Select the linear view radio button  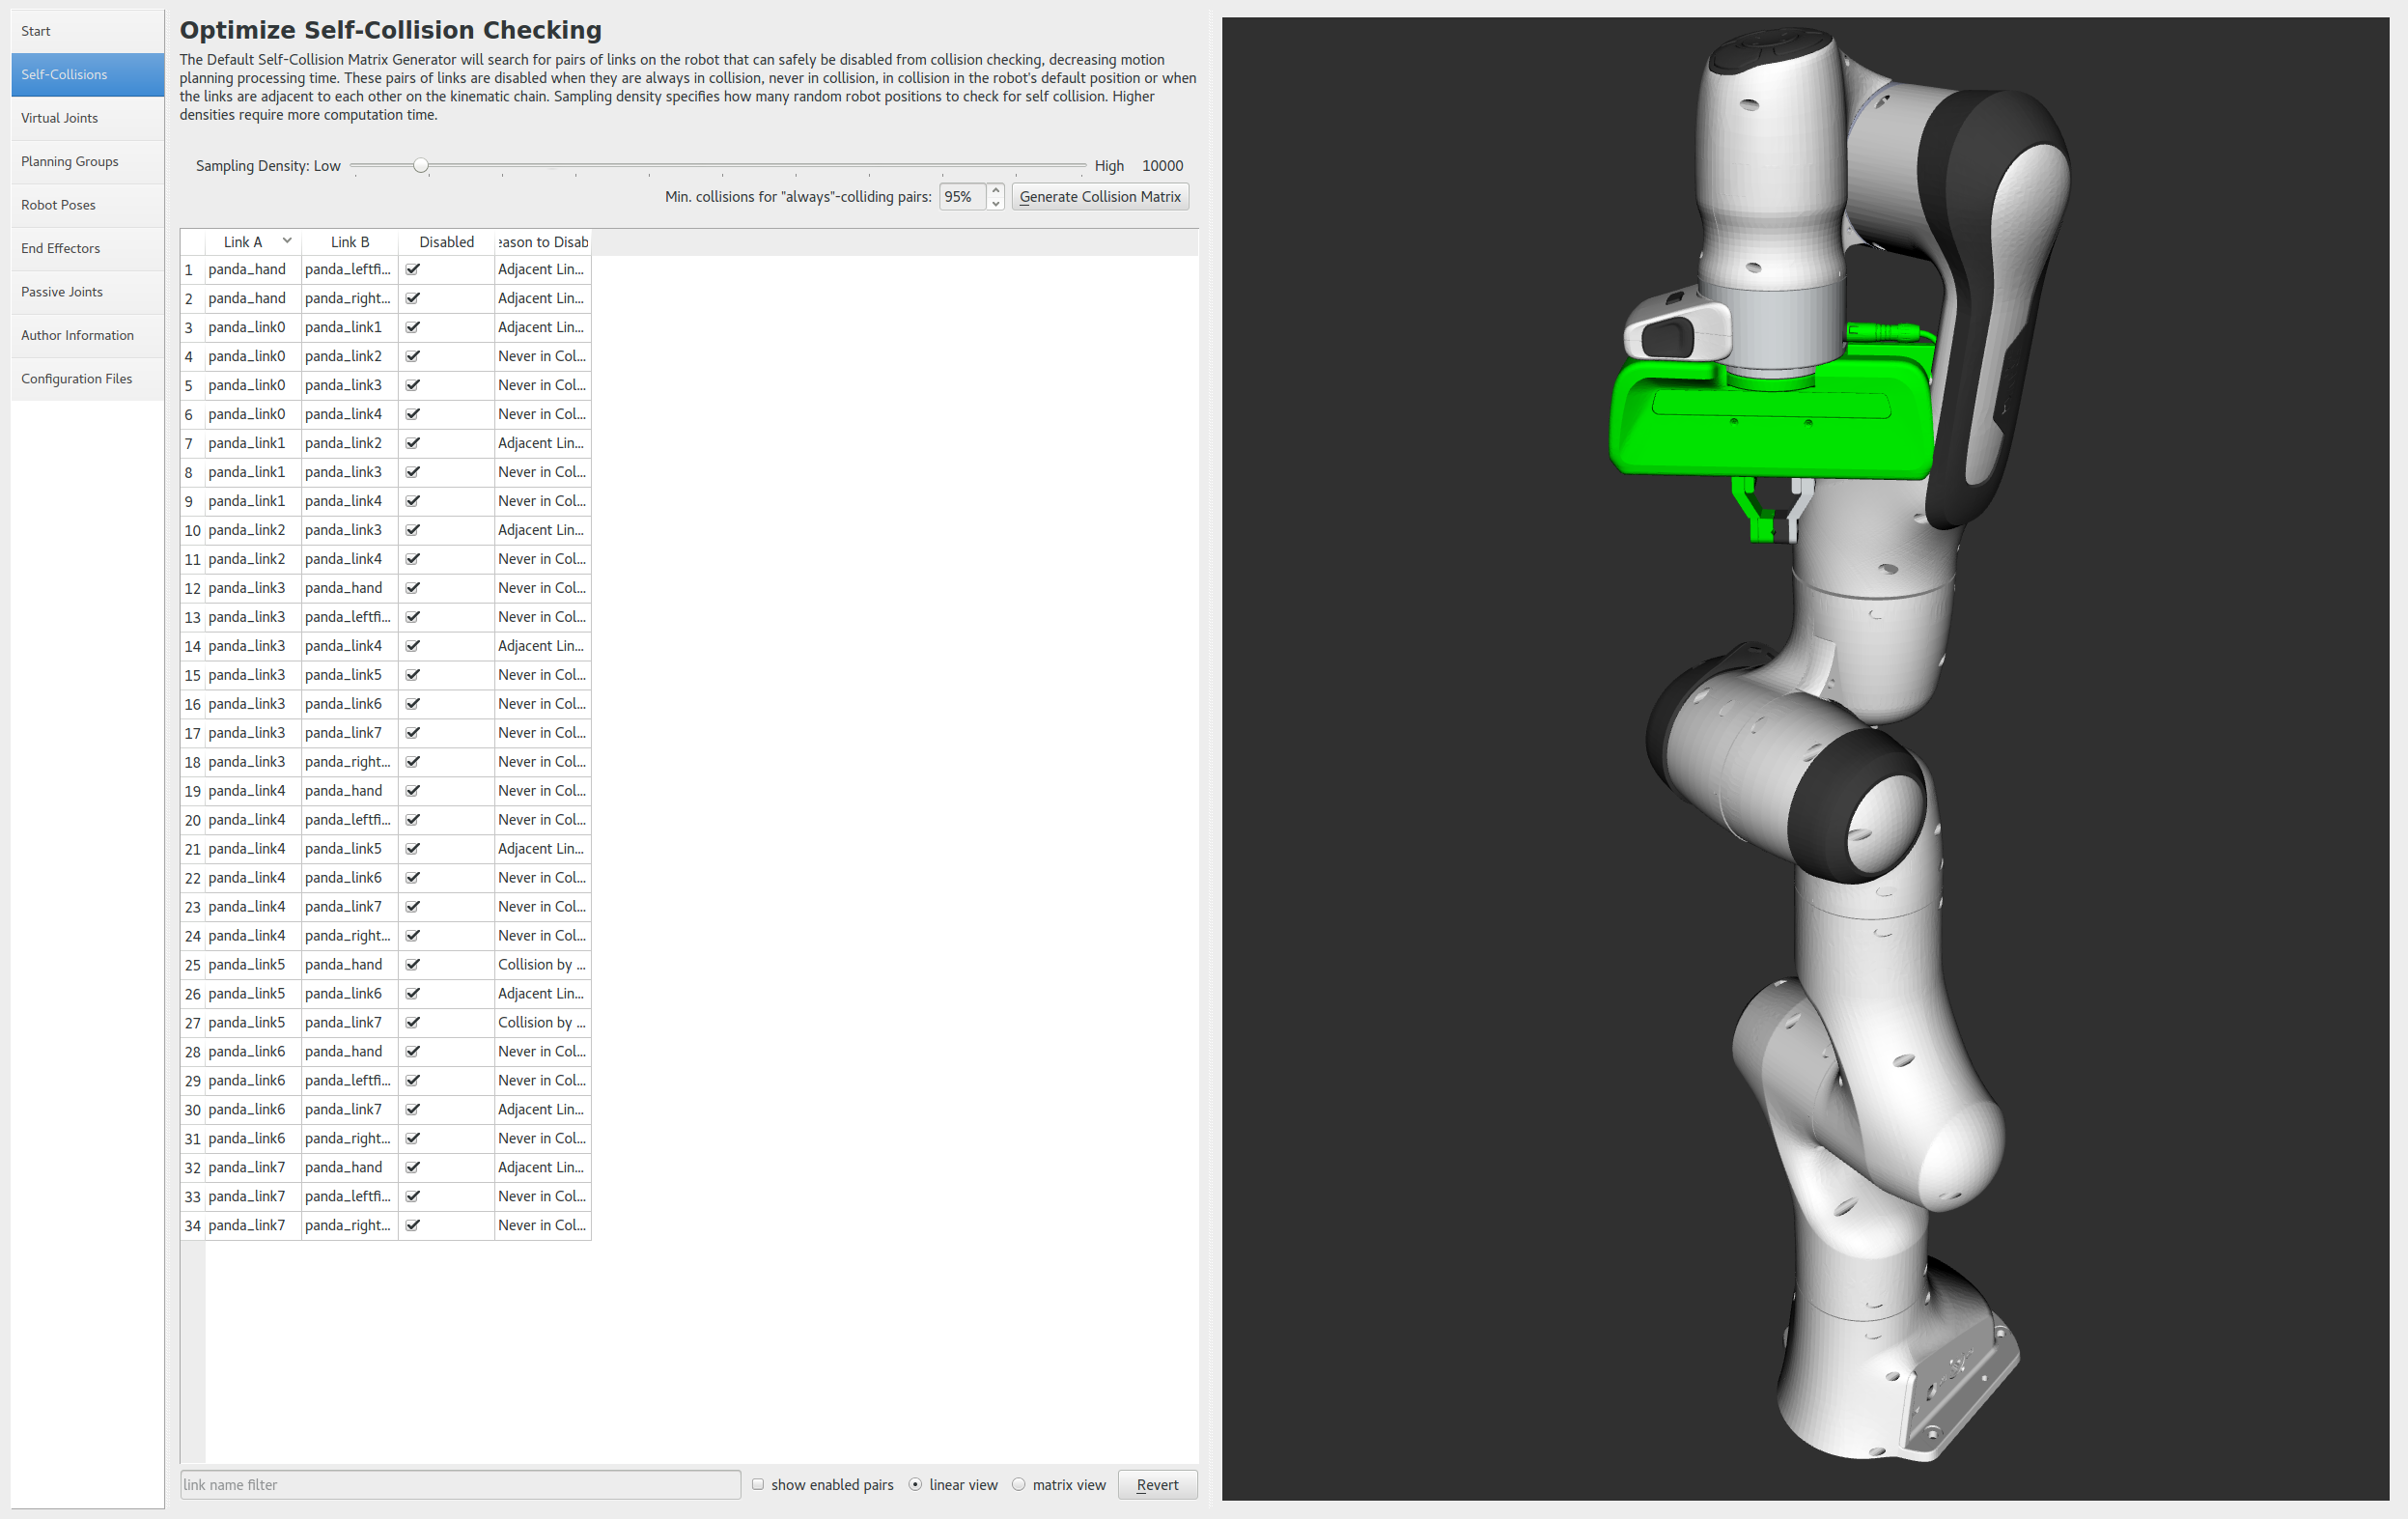click(915, 1484)
